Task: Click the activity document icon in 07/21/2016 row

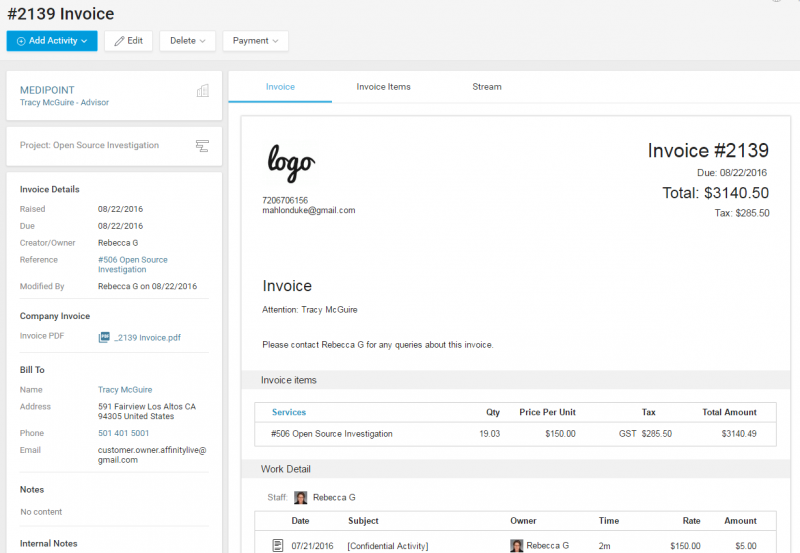Action: [278, 545]
